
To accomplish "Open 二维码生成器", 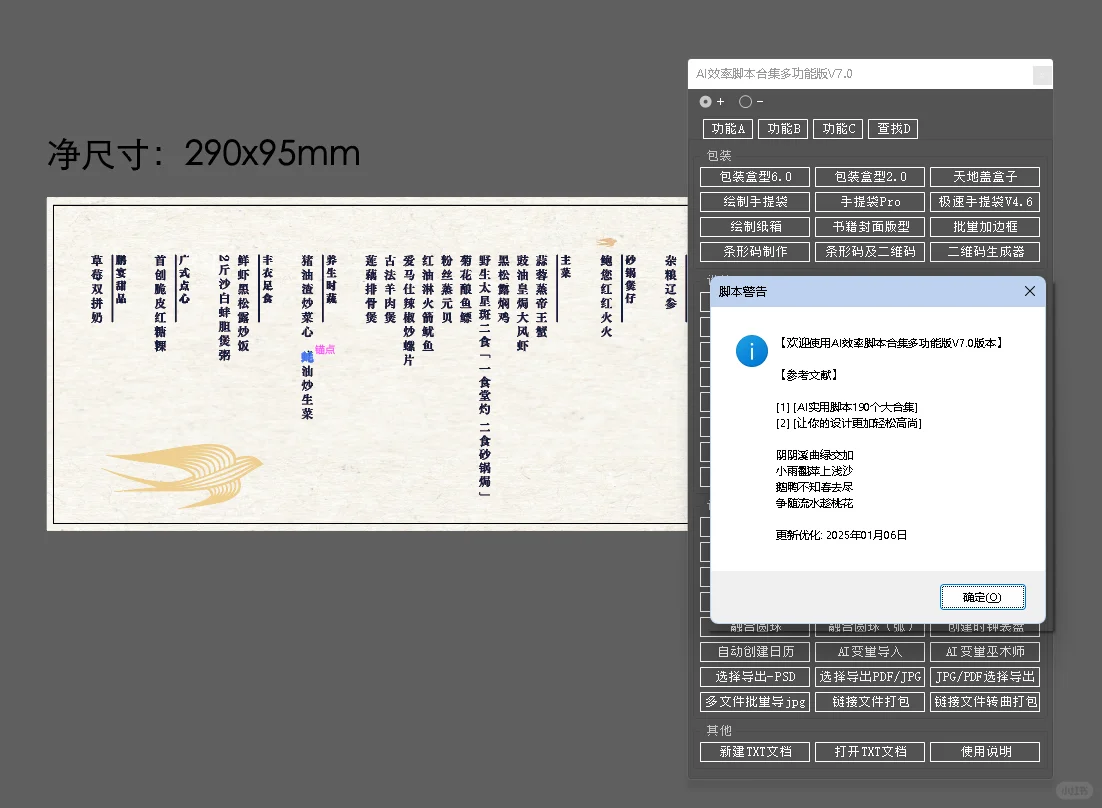I will point(985,251).
